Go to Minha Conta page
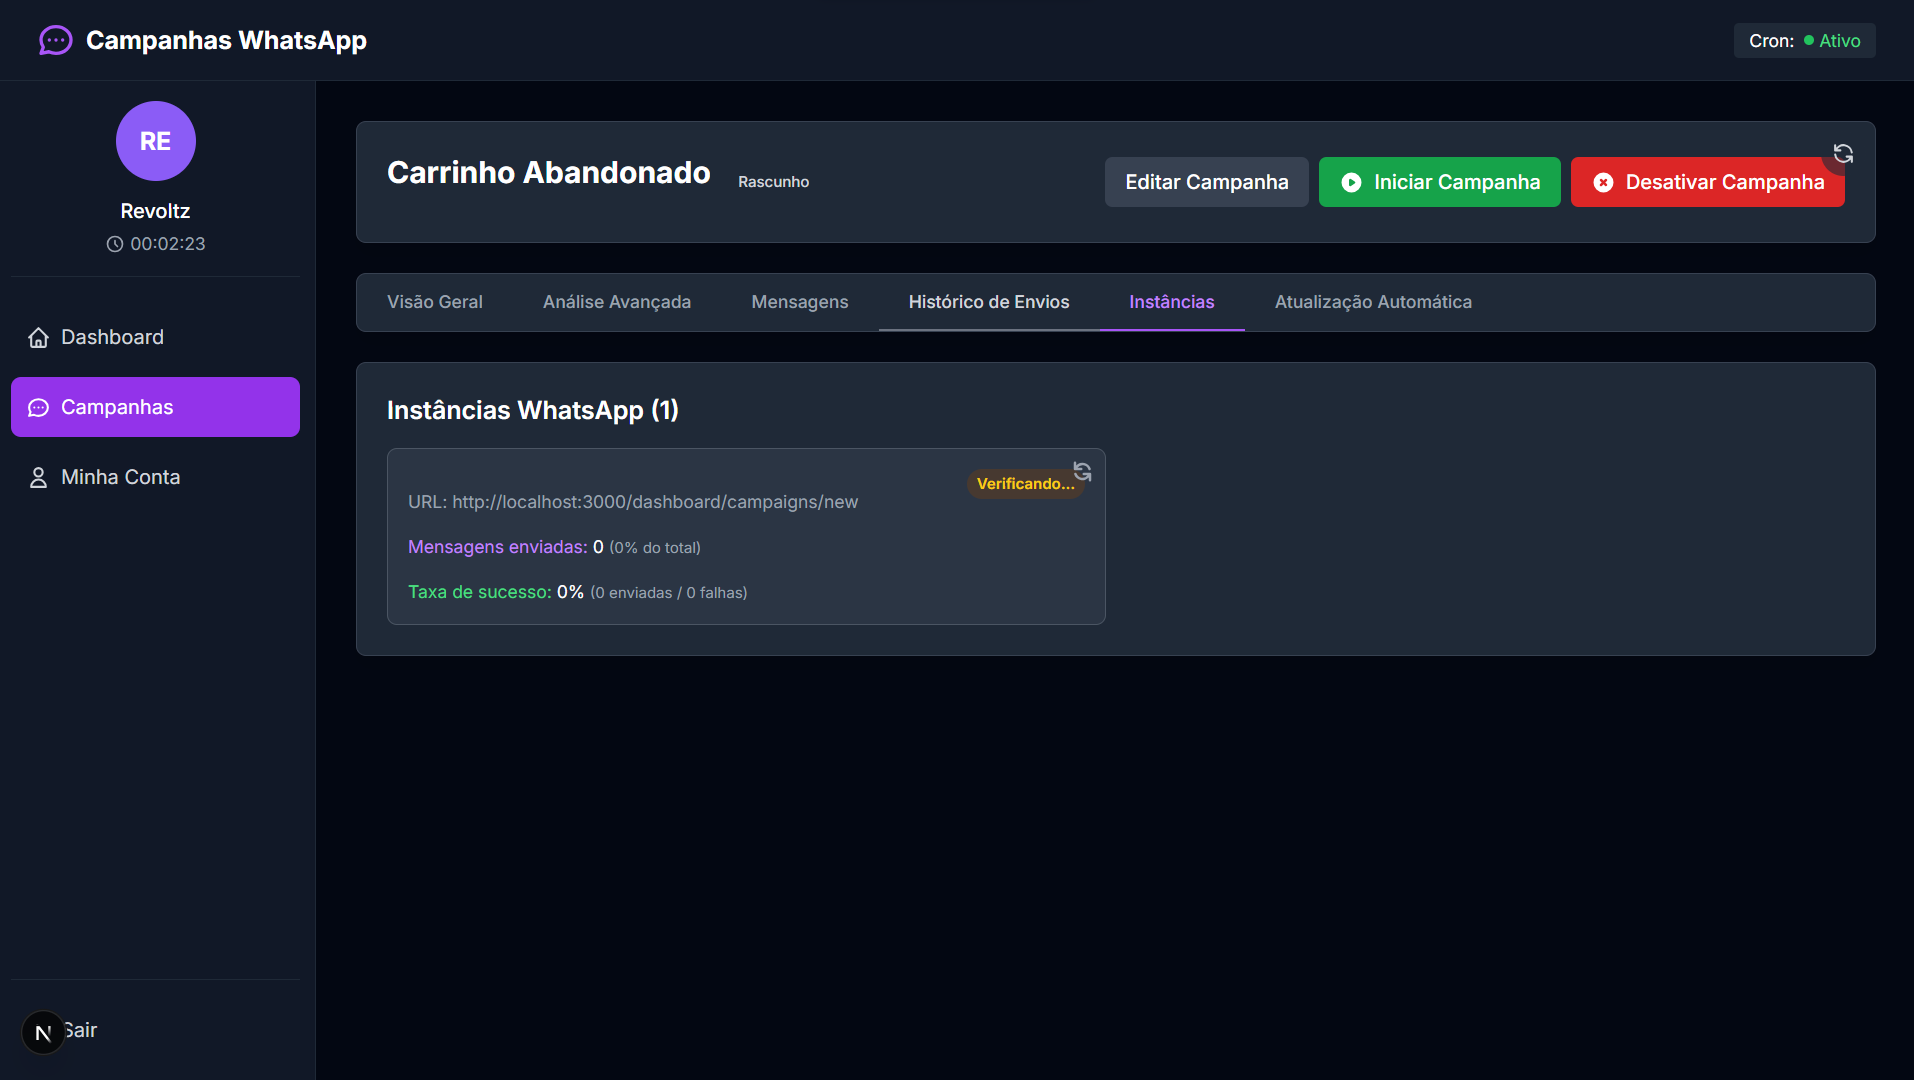Image resolution: width=1914 pixels, height=1080 pixels. 155,477
